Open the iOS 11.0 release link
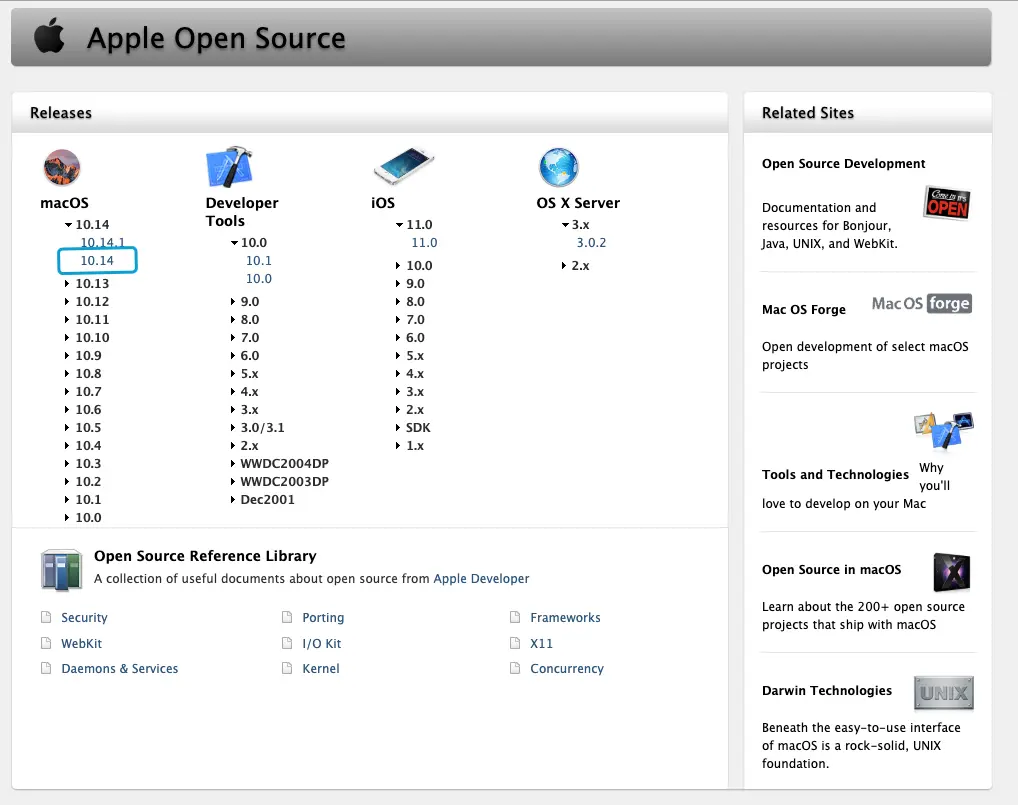The width and height of the screenshot is (1018, 805). pyautogui.click(x=424, y=242)
